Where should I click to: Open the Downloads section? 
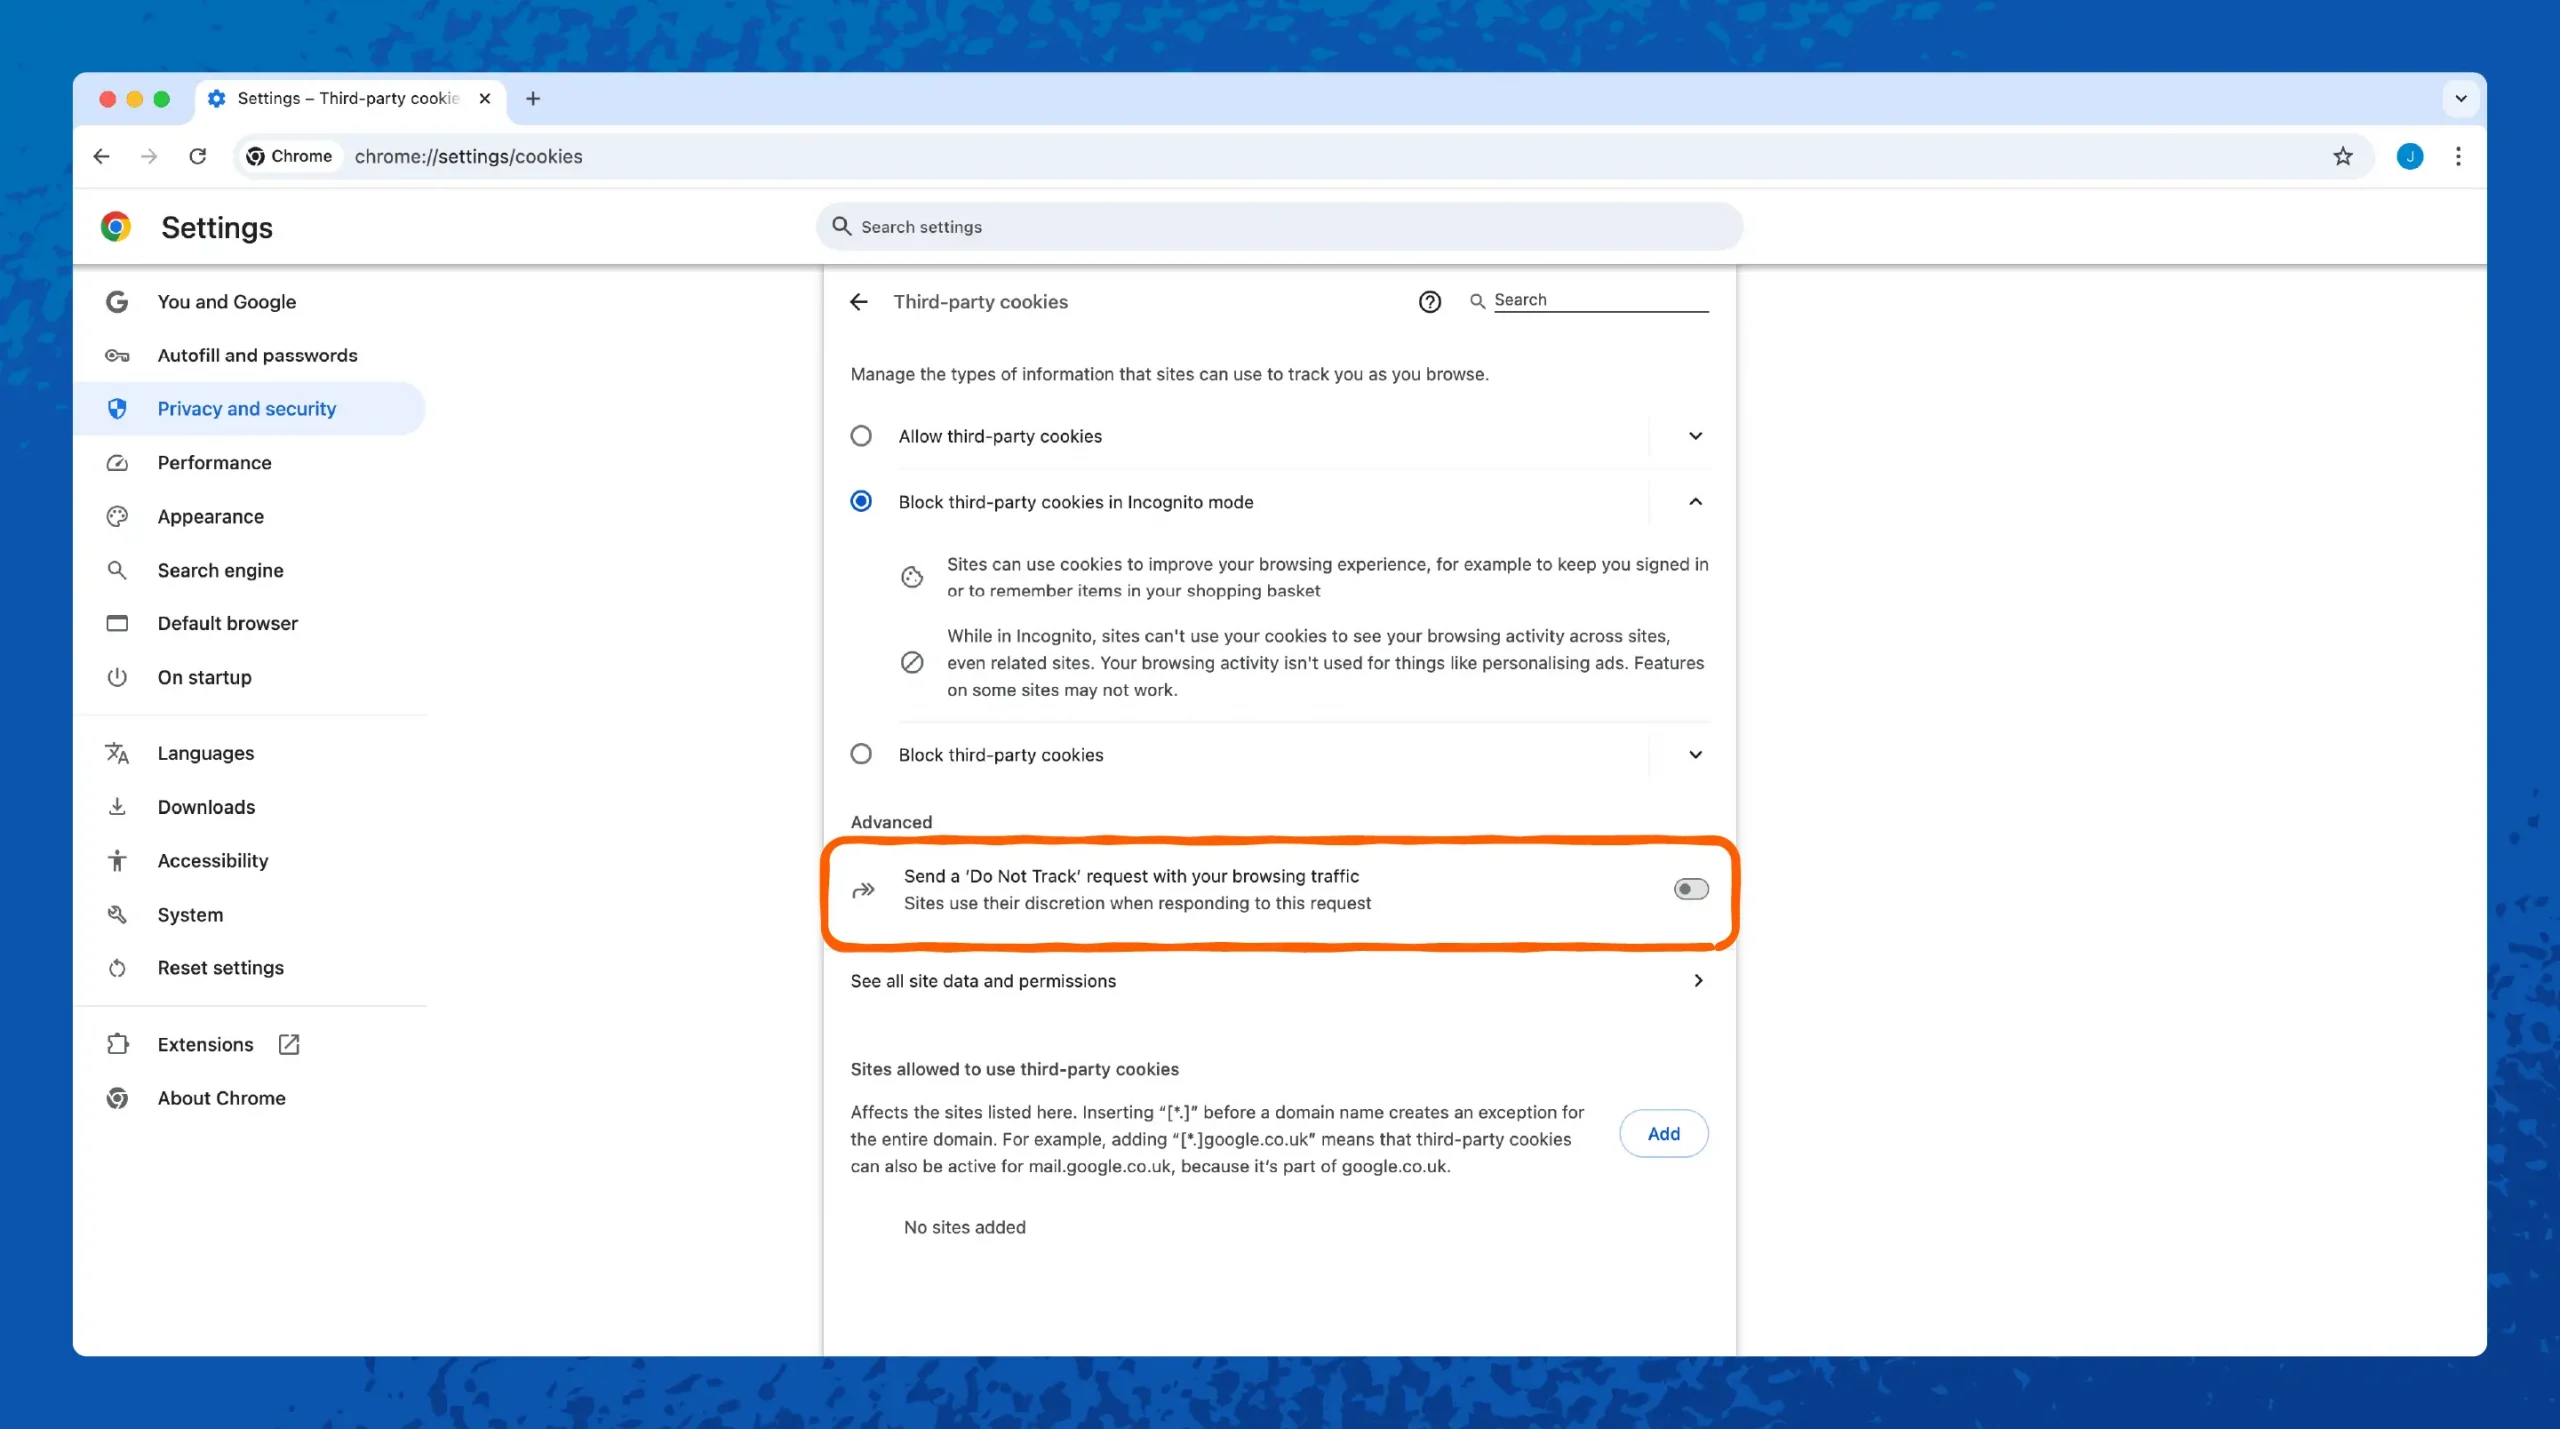coord(207,806)
